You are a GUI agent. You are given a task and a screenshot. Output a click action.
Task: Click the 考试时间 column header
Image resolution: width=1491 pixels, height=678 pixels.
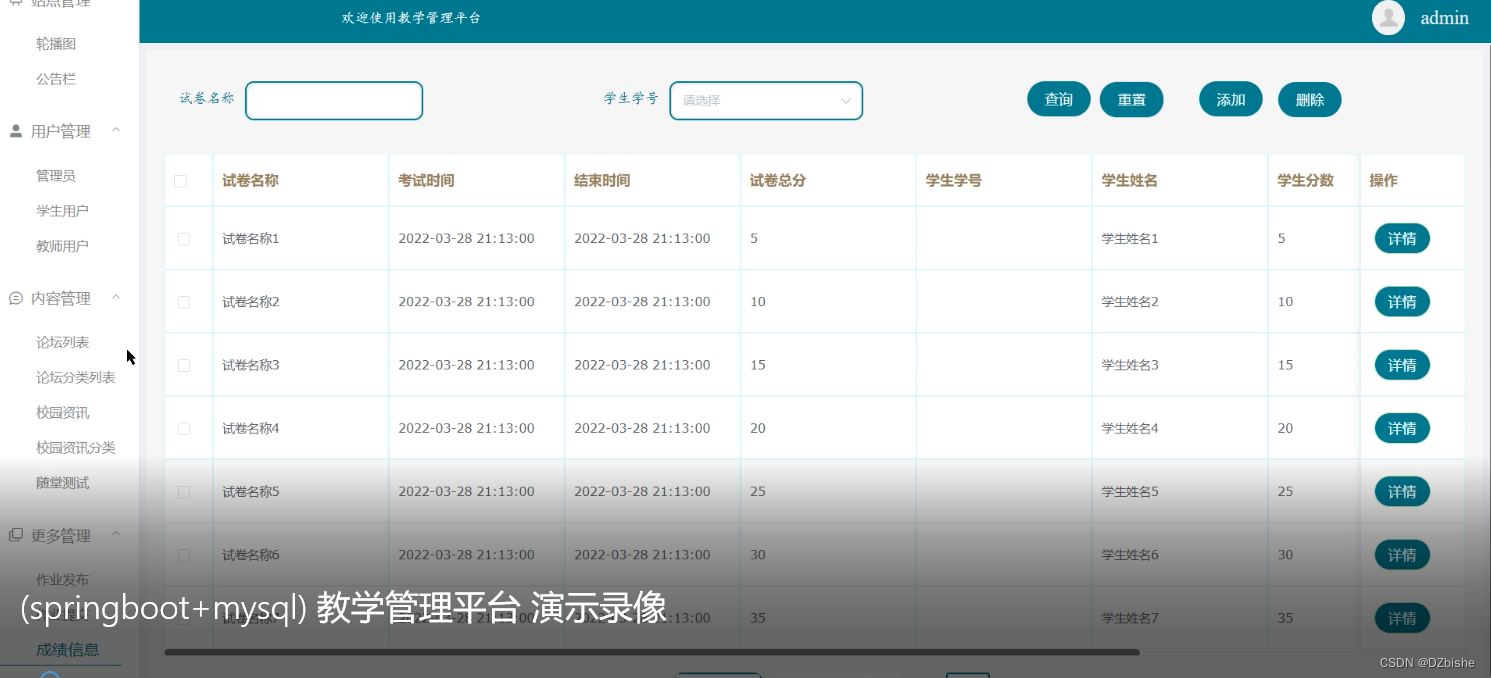pyautogui.click(x=426, y=181)
